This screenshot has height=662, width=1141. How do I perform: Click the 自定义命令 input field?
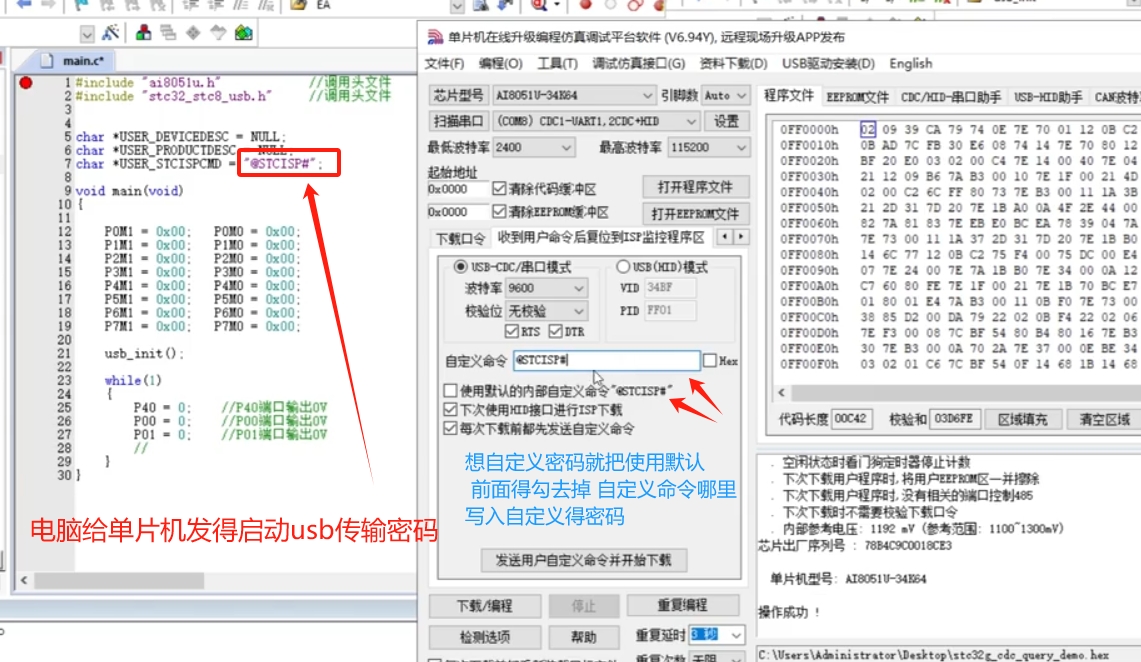(607, 360)
